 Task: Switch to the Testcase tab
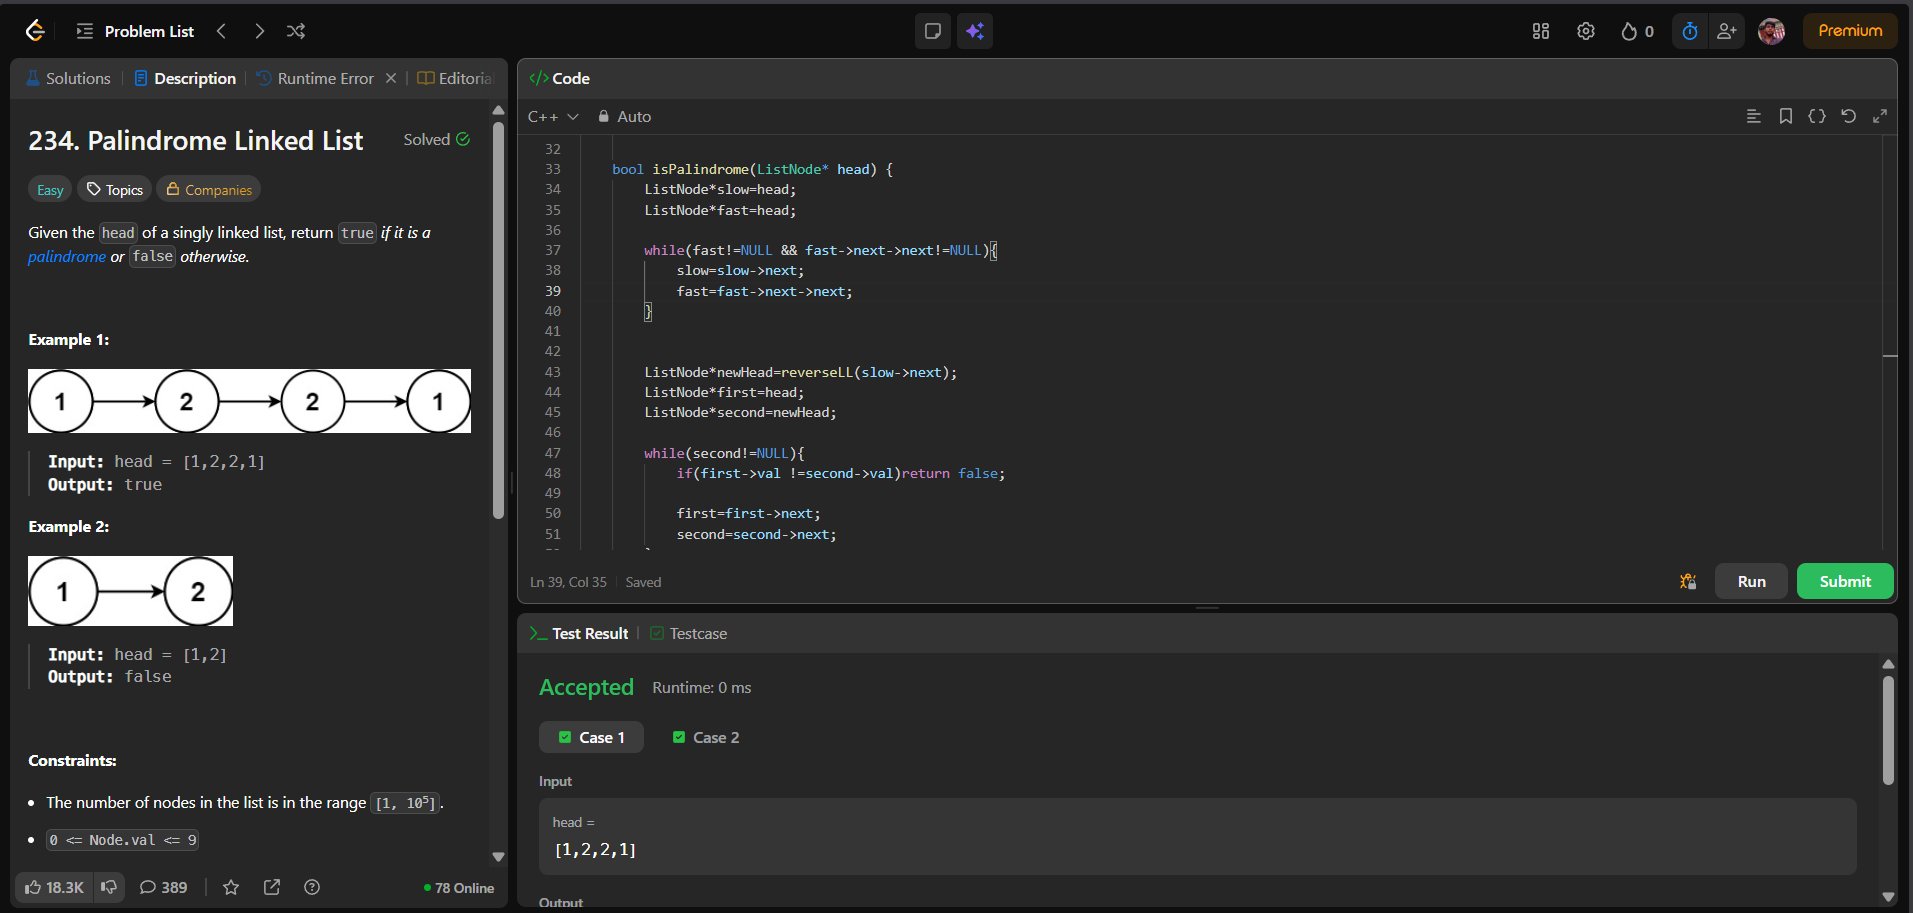(x=688, y=633)
